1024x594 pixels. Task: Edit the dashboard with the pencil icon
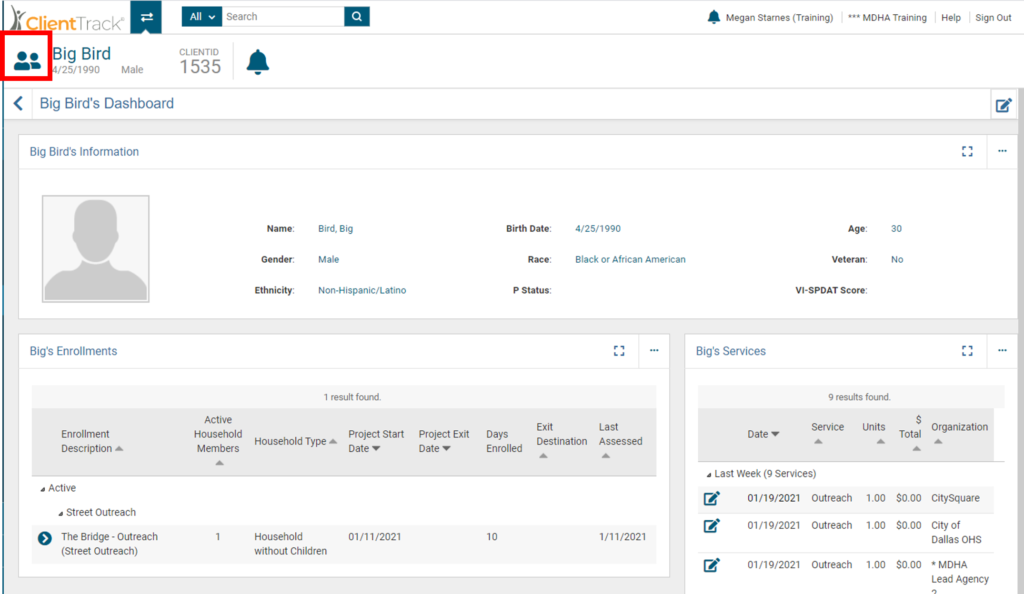(x=1003, y=105)
